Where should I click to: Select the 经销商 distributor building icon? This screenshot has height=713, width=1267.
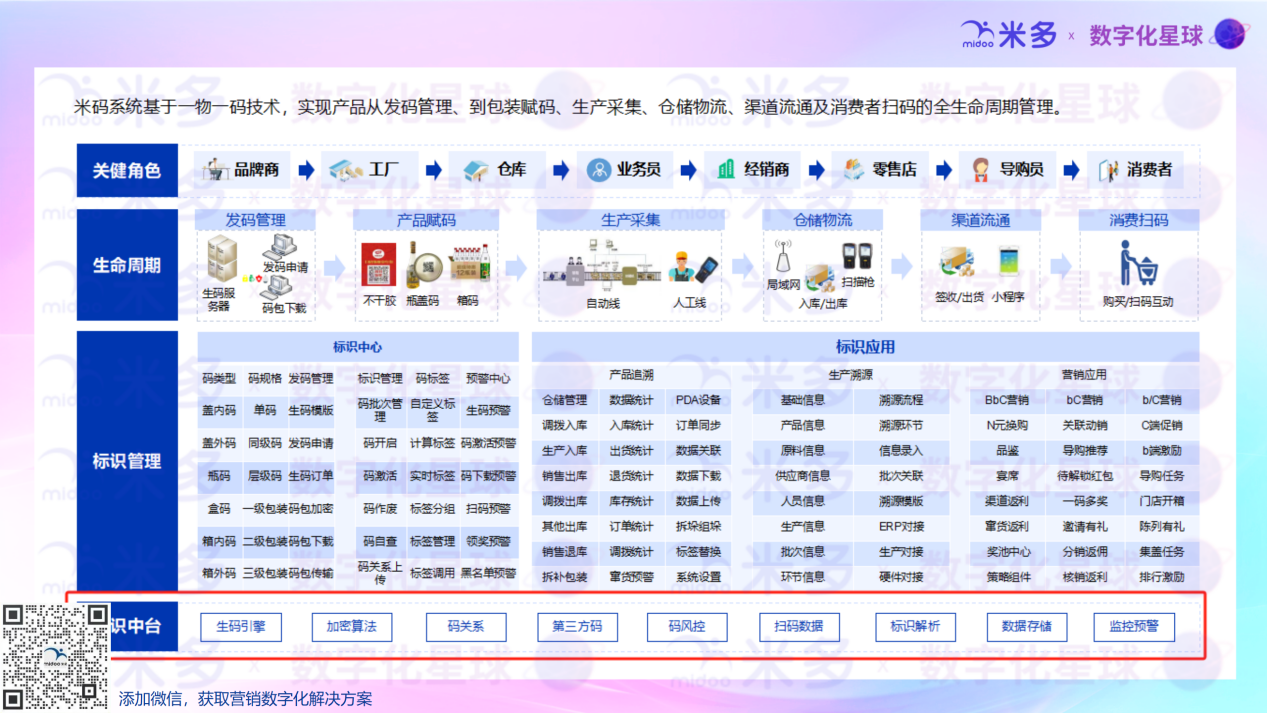(727, 170)
